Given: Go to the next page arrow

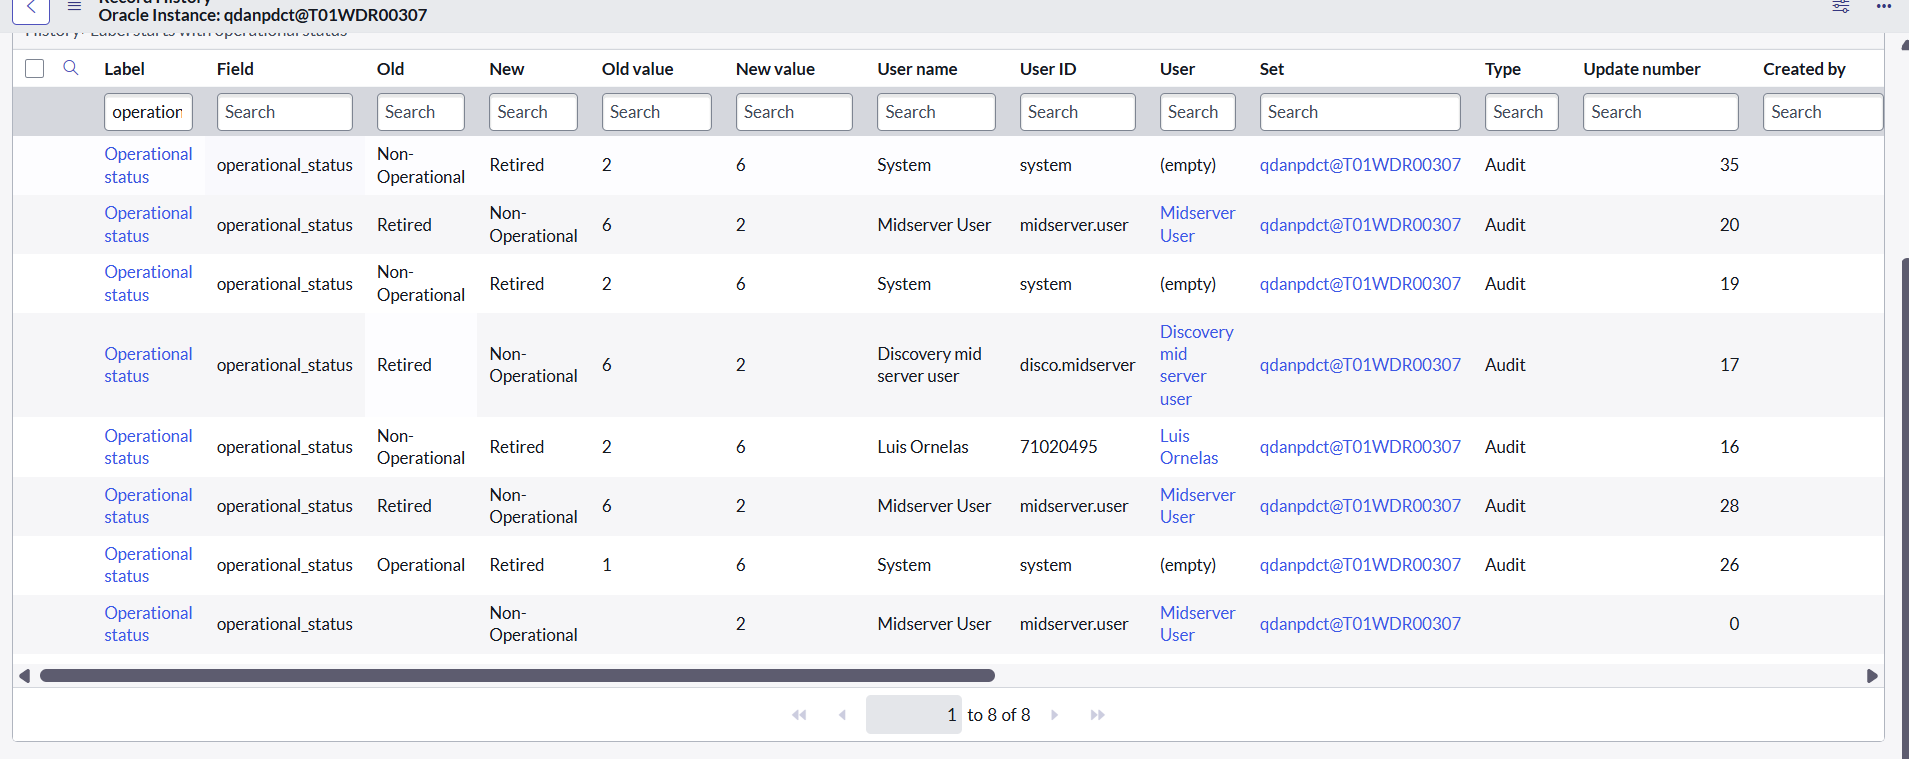Looking at the screenshot, I should tap(1054, 715).
